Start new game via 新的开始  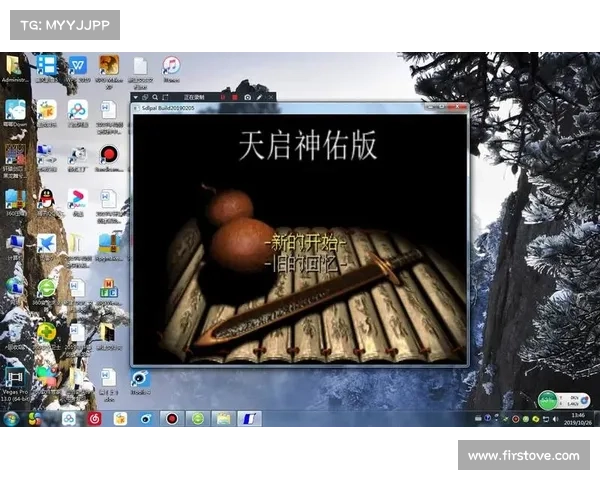pos(306,243)
